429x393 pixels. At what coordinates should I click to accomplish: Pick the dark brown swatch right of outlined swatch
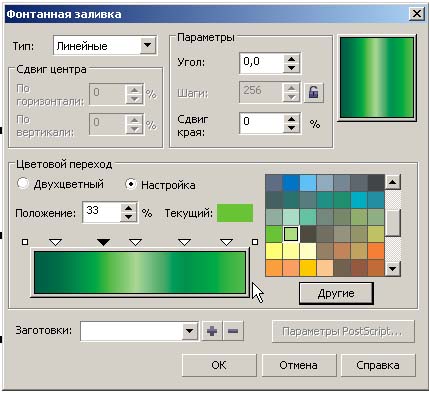click(x=308, y=234)
